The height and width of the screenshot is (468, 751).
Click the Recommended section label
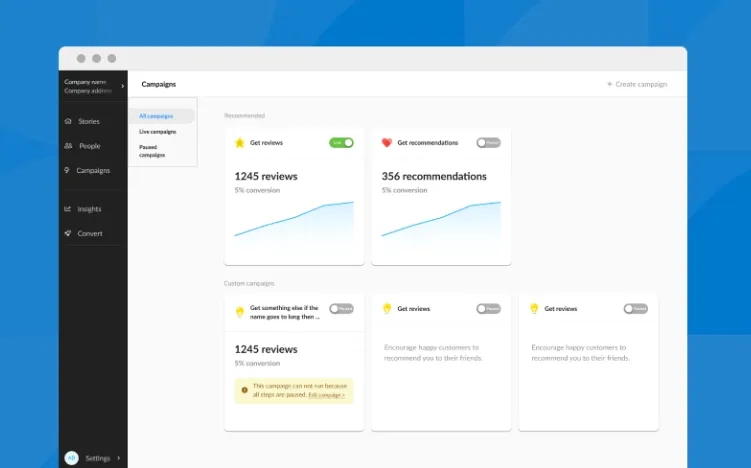[244, 115]
